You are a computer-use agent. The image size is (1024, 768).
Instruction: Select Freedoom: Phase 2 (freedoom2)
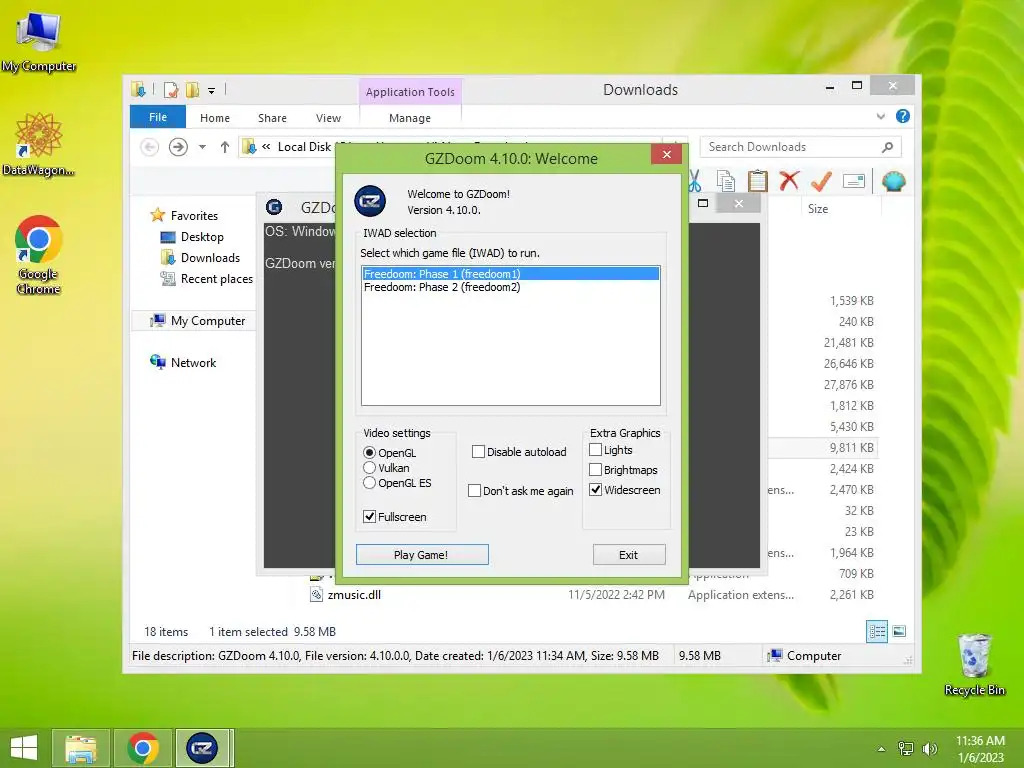(x=511, y=287)
